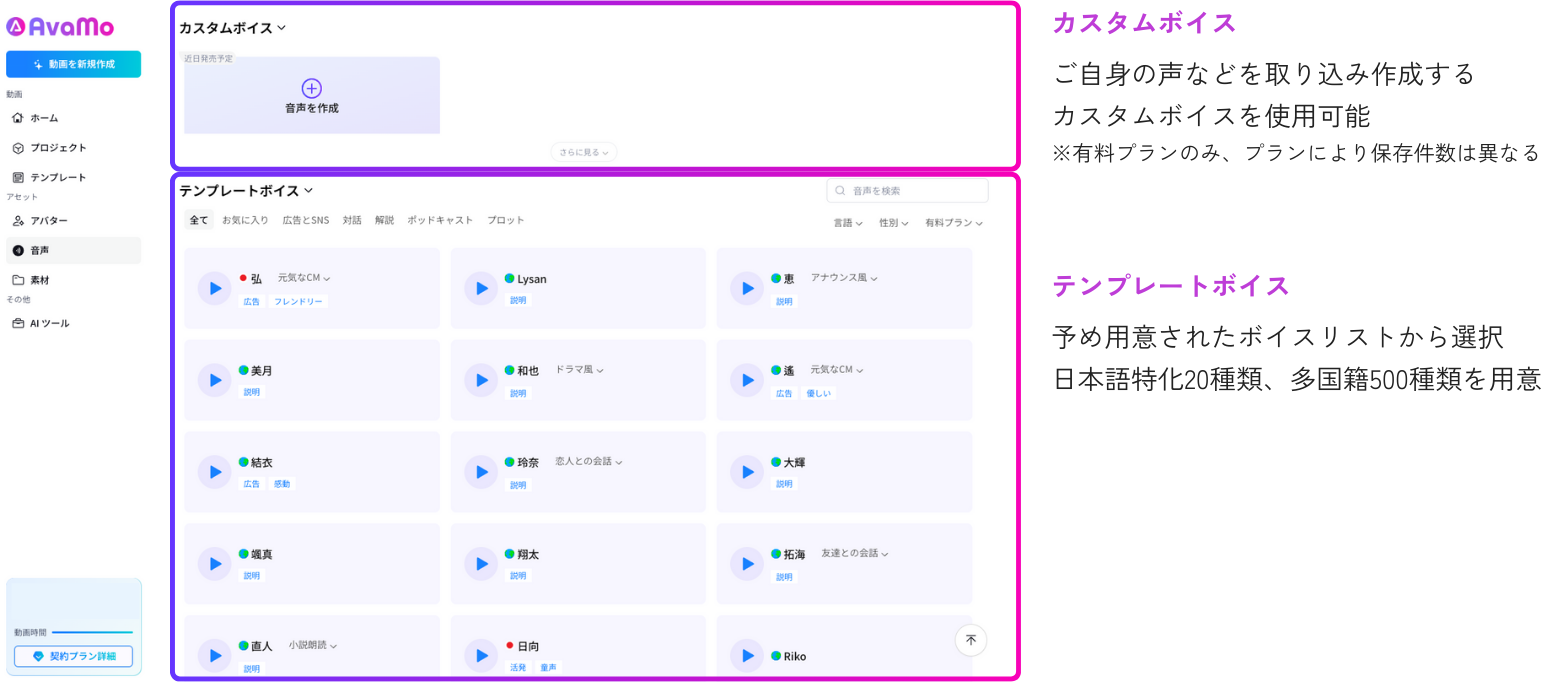
Task: Open the 性別 filter dropdown
Action: [894, 223]
